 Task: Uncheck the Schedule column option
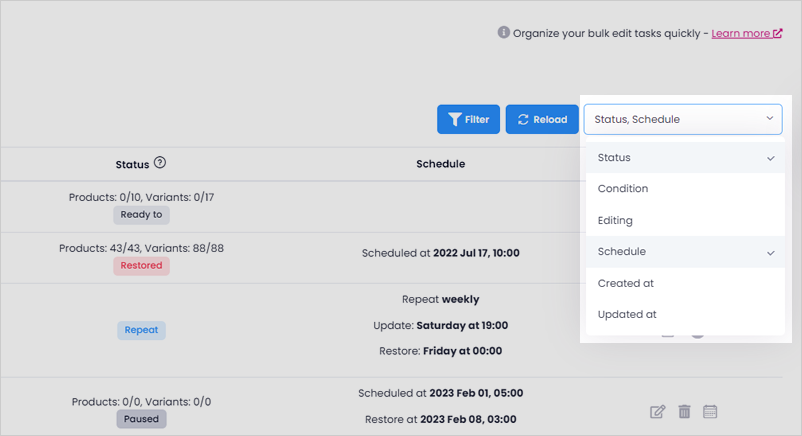tap(685, 252)
